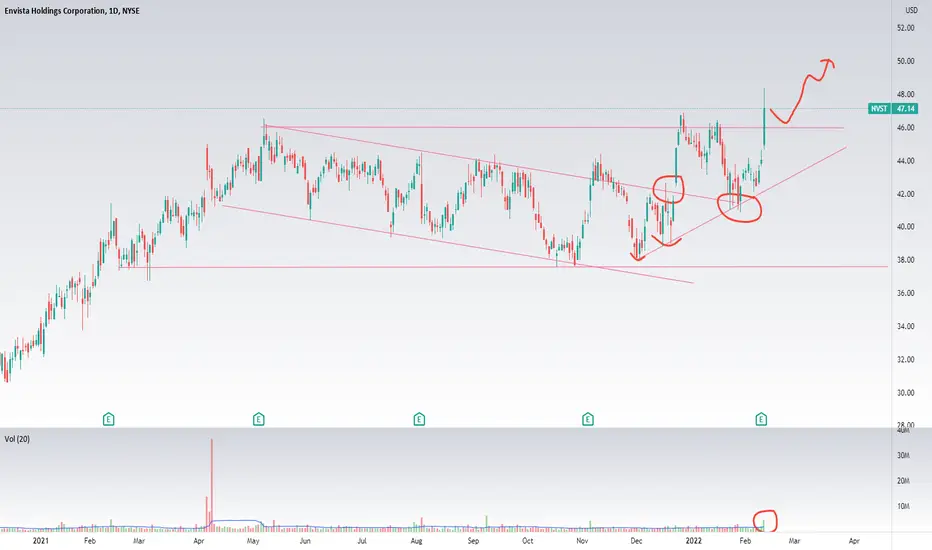The height and width of the screenshot is (550, 932).
Task: Open the latest earnings marker near Feb 2022
Action: point(761,419)
